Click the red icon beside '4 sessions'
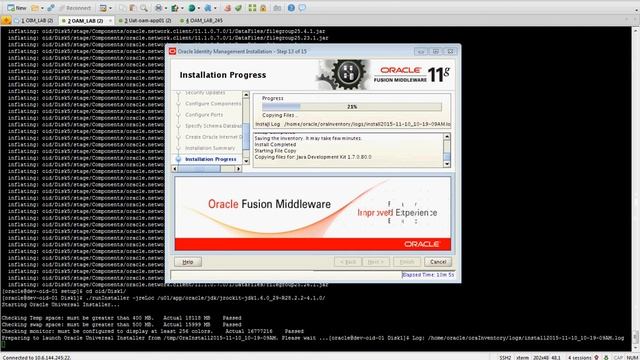This screenshot has height=360, width=640. [597, 357]
